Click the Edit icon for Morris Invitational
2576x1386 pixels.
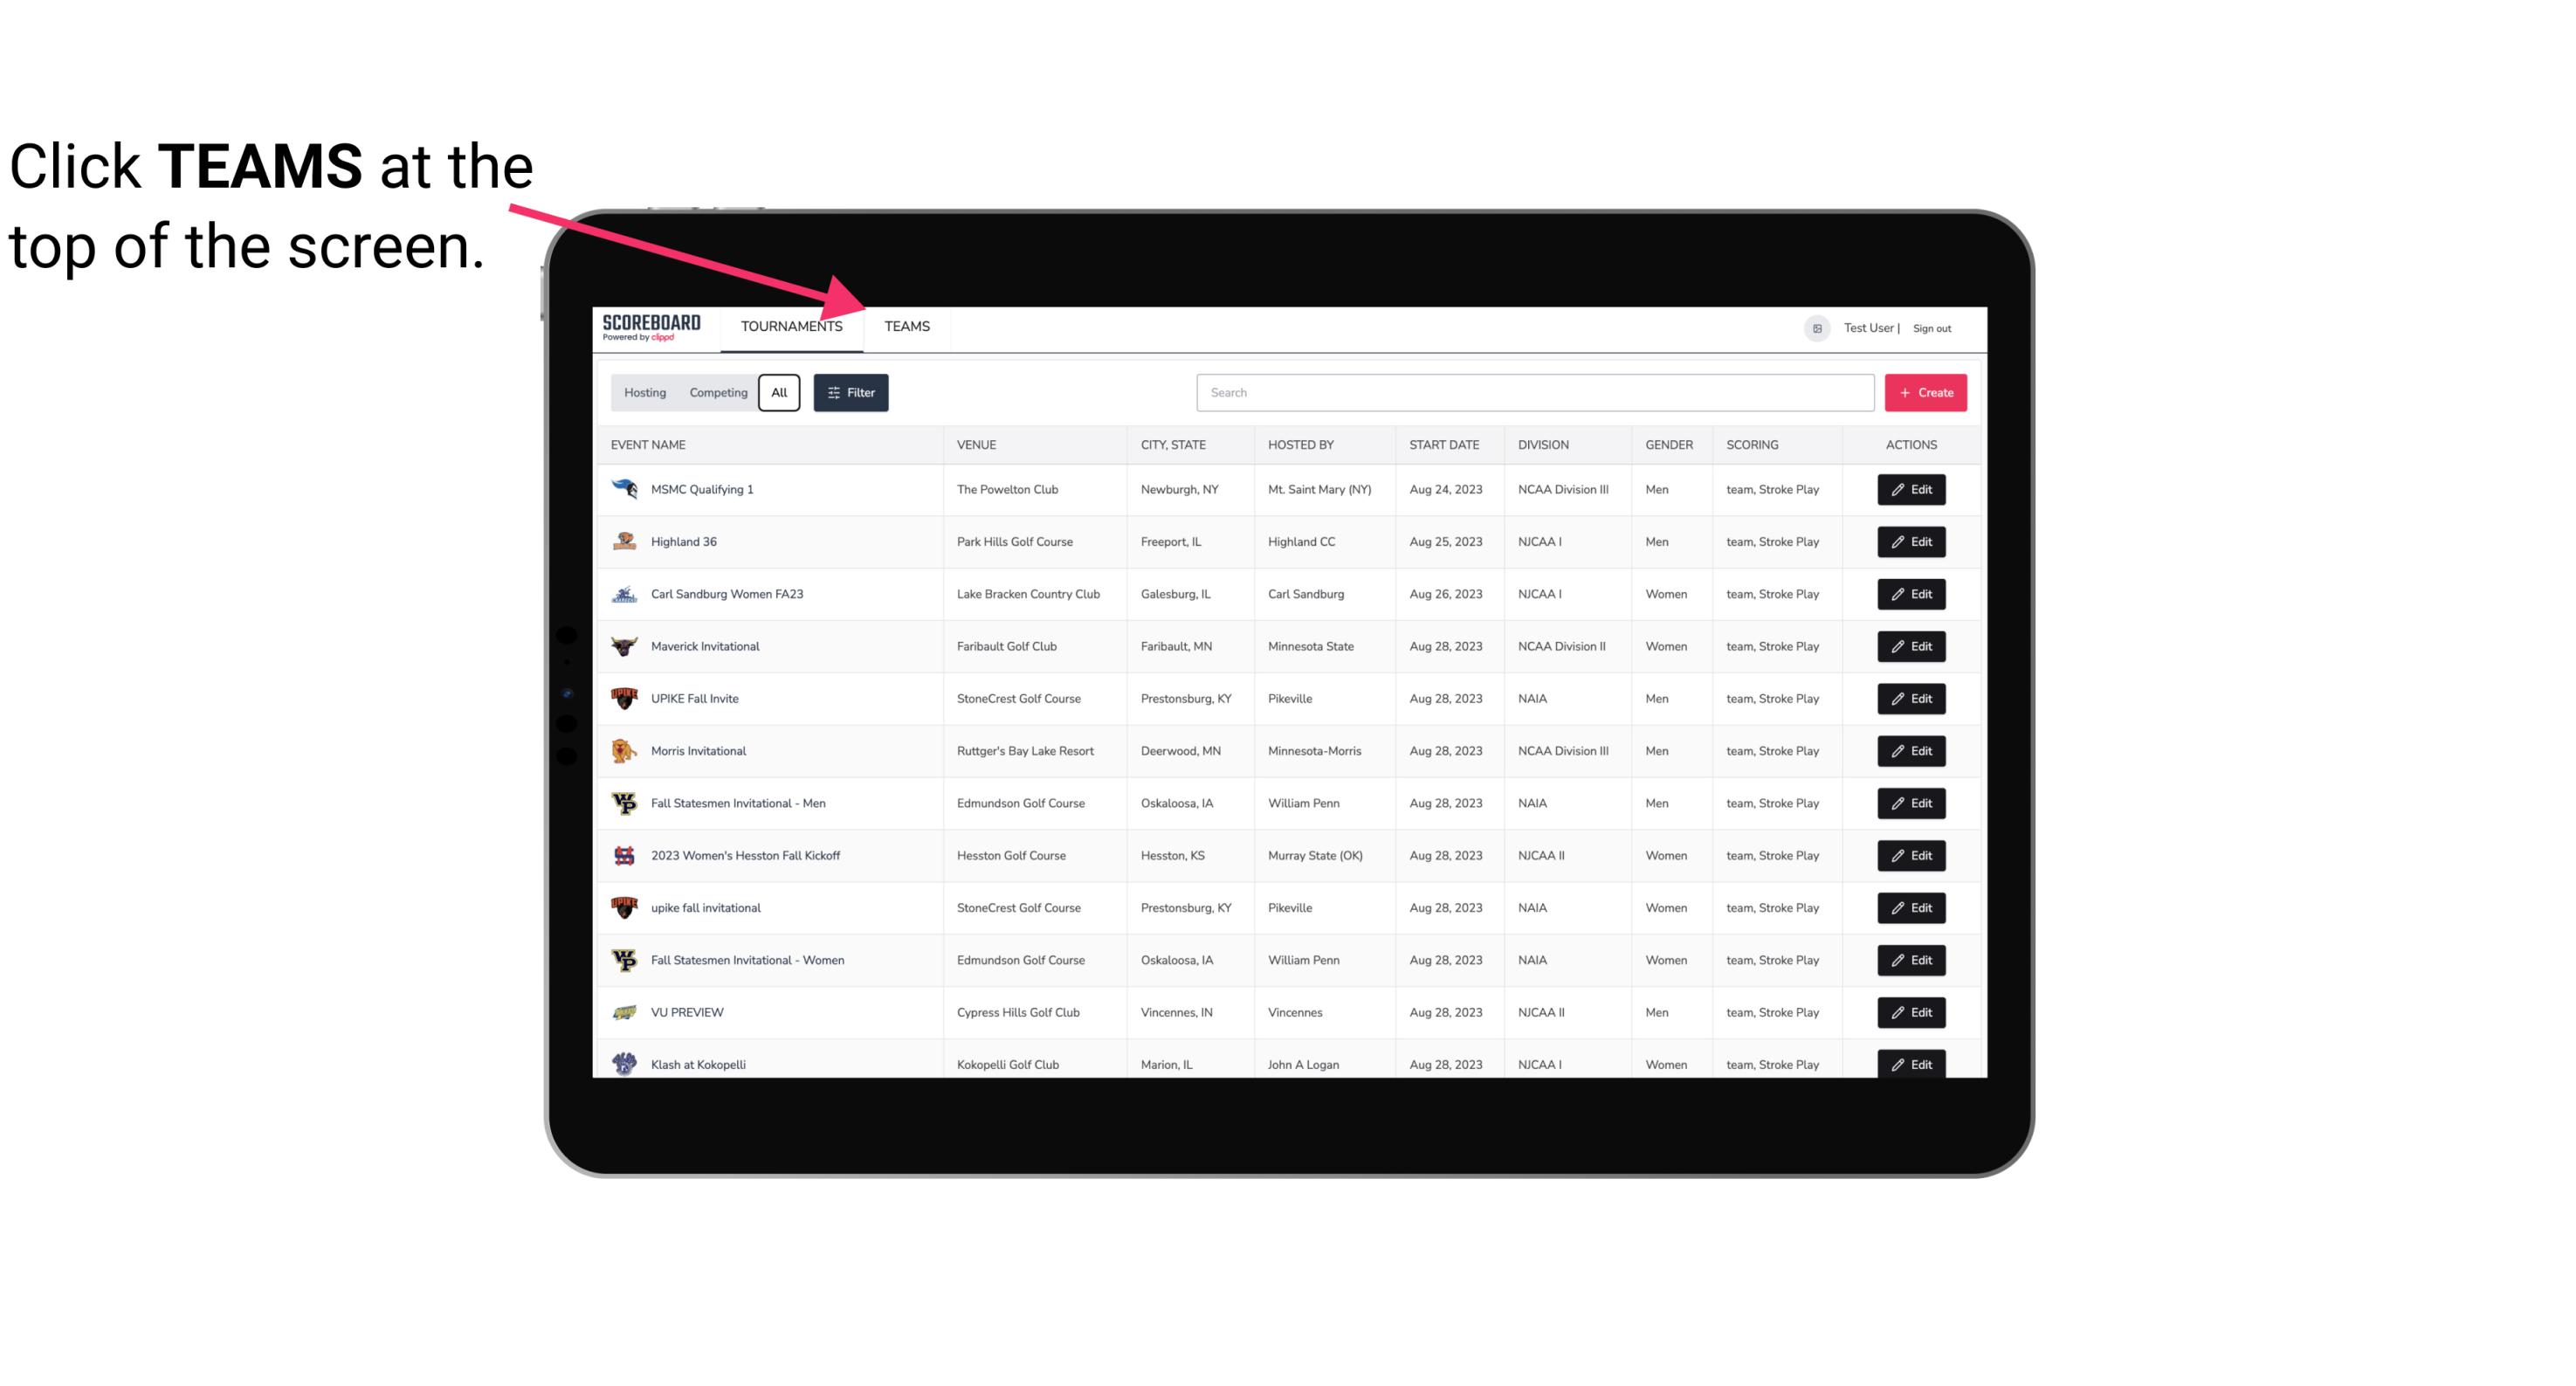(x=1912, y=751)
